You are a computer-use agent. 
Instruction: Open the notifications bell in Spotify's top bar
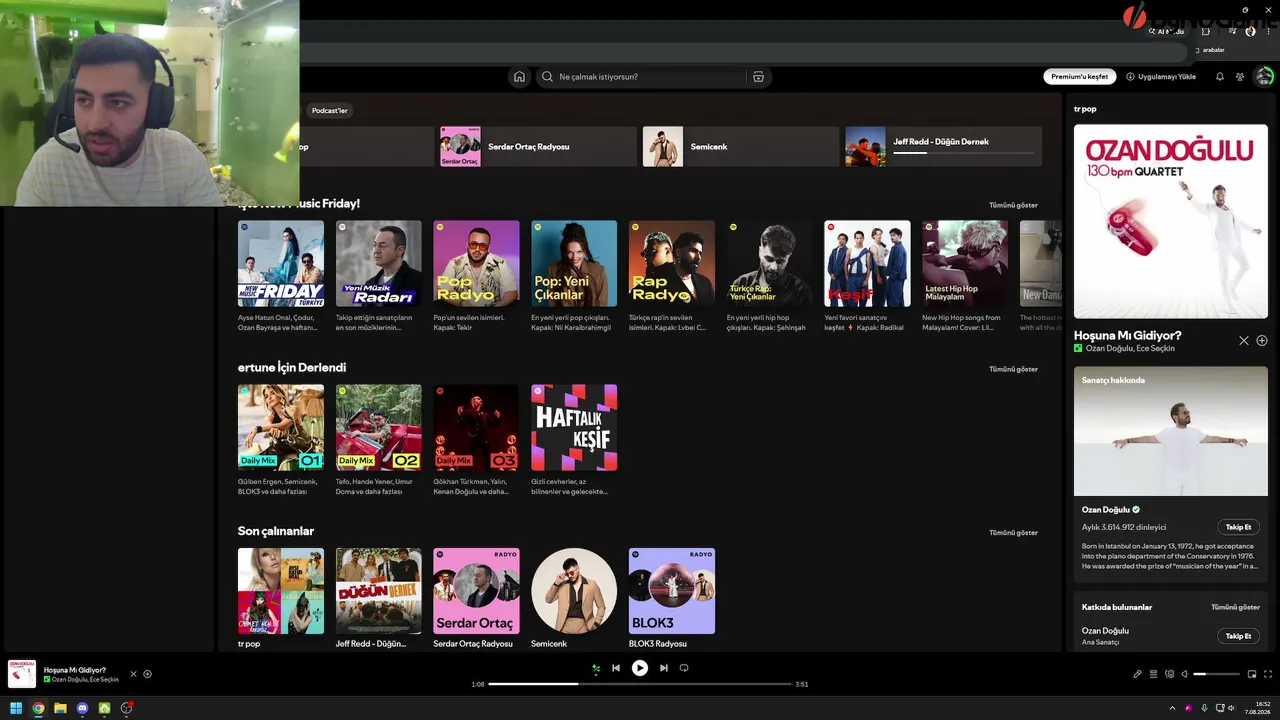(1219, 77)
